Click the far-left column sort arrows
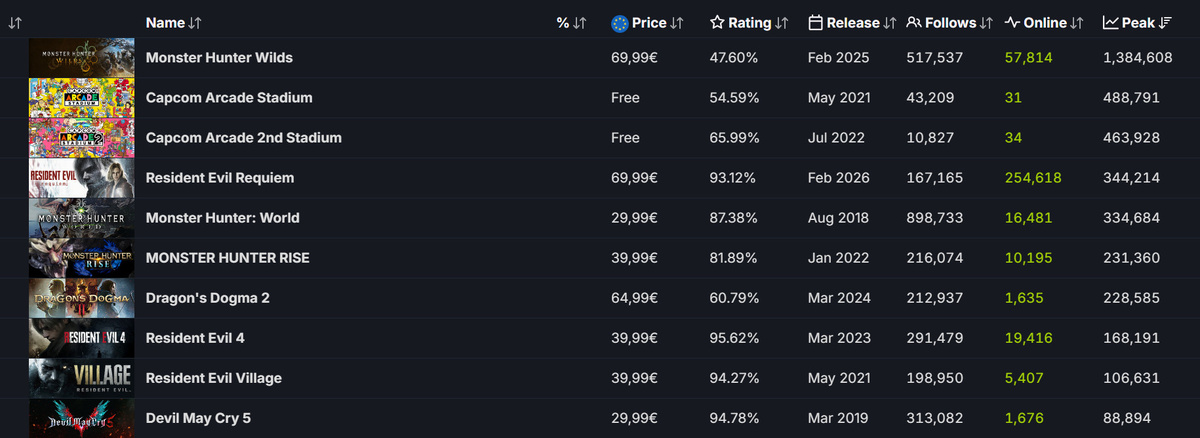Screen dimensions: 1200x438 tap(14, 23)
